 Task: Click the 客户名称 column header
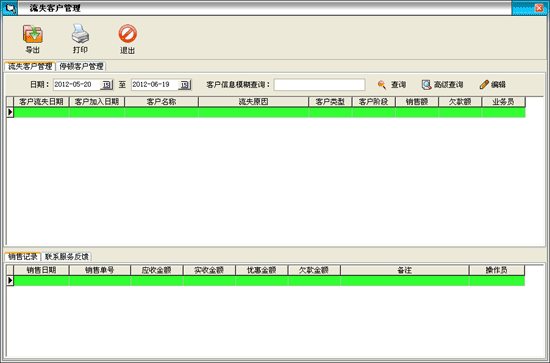point(161,102)
